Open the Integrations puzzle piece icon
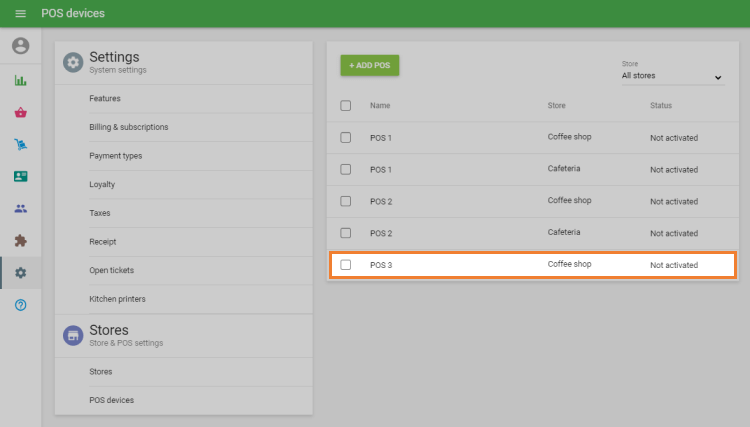 click(20, 240)
